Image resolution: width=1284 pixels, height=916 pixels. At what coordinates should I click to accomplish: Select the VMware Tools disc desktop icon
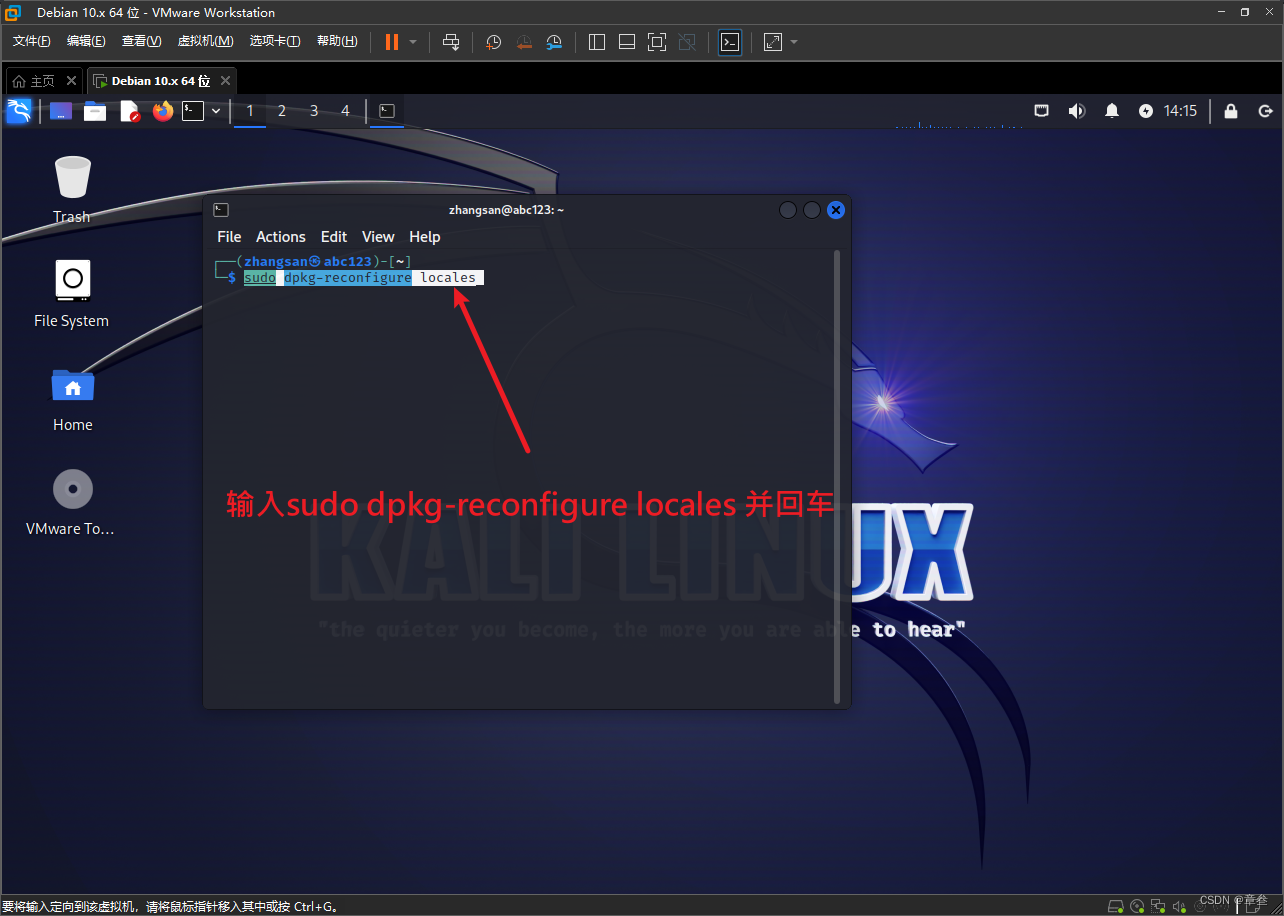[72, 502]
